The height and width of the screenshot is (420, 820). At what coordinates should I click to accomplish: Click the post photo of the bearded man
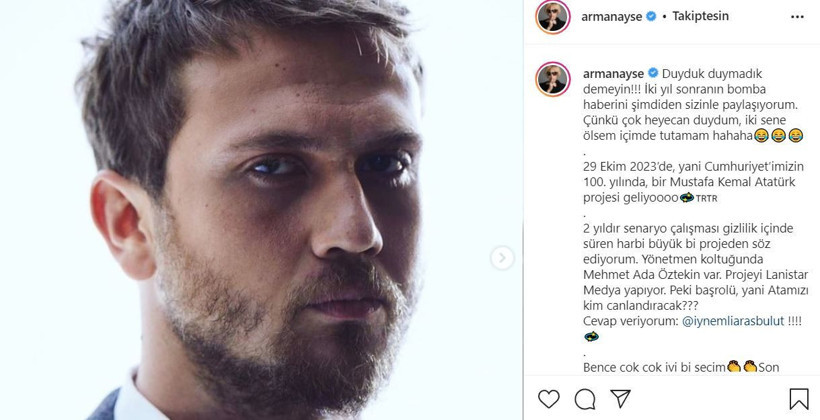tap(260, 210)
